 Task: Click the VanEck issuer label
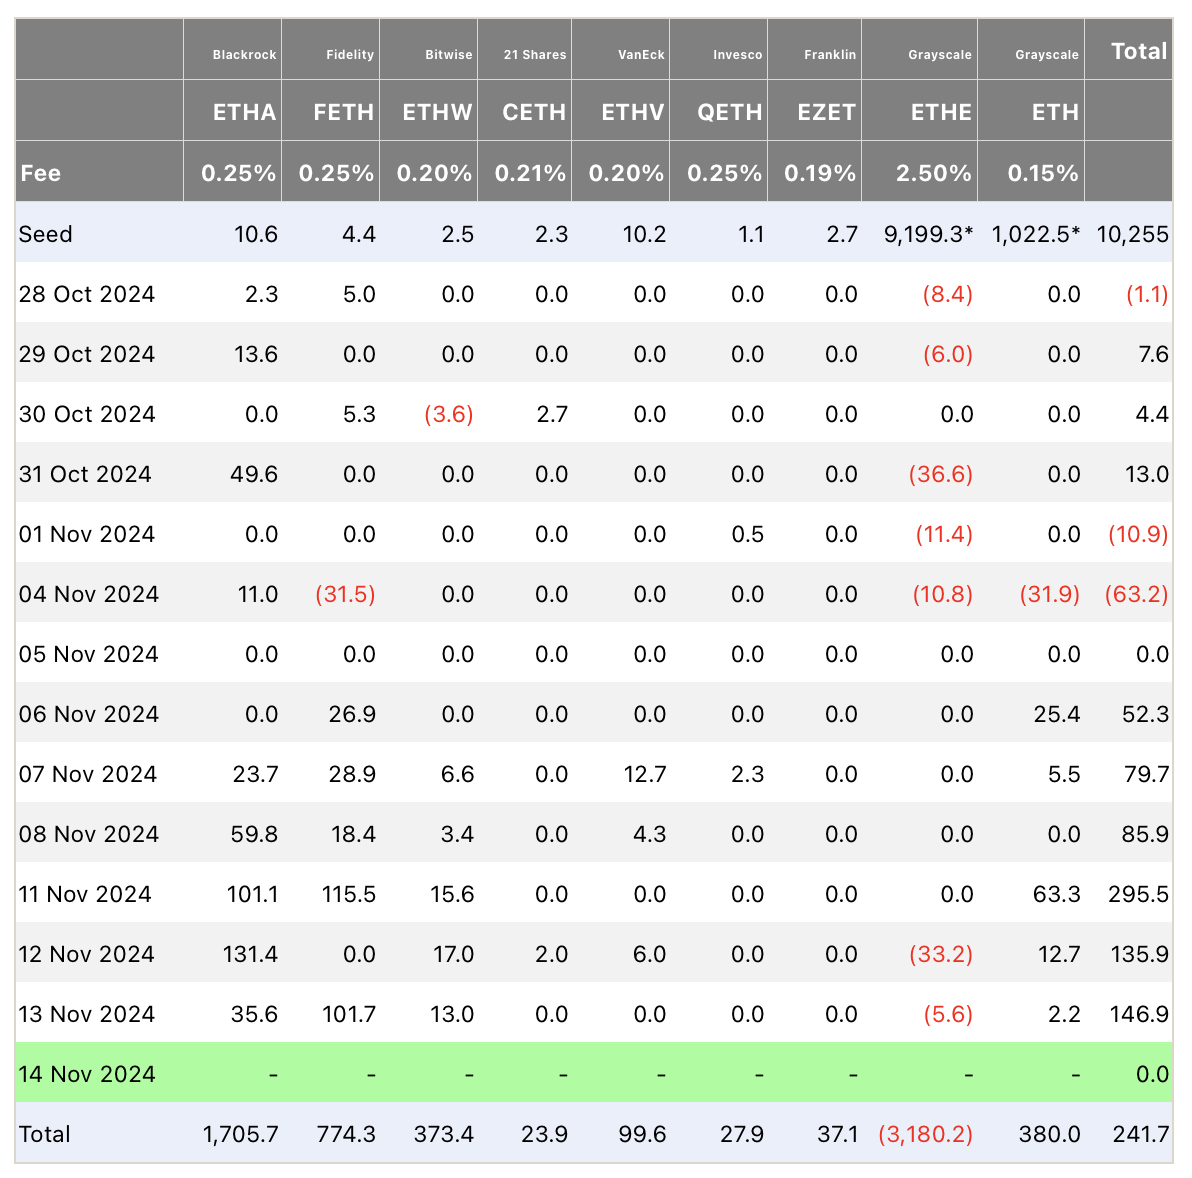[x=641, y=55]
